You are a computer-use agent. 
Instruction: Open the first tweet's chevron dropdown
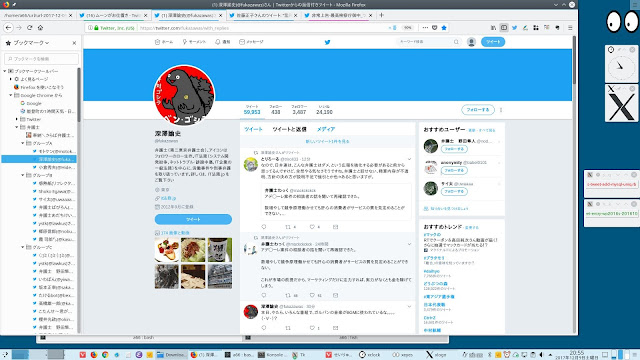point(409,159)
